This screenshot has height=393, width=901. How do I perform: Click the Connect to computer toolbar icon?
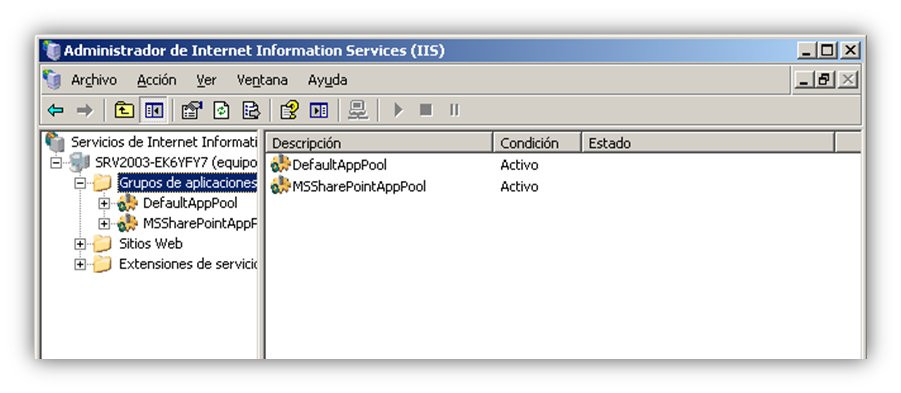click(x=358, y=110)
